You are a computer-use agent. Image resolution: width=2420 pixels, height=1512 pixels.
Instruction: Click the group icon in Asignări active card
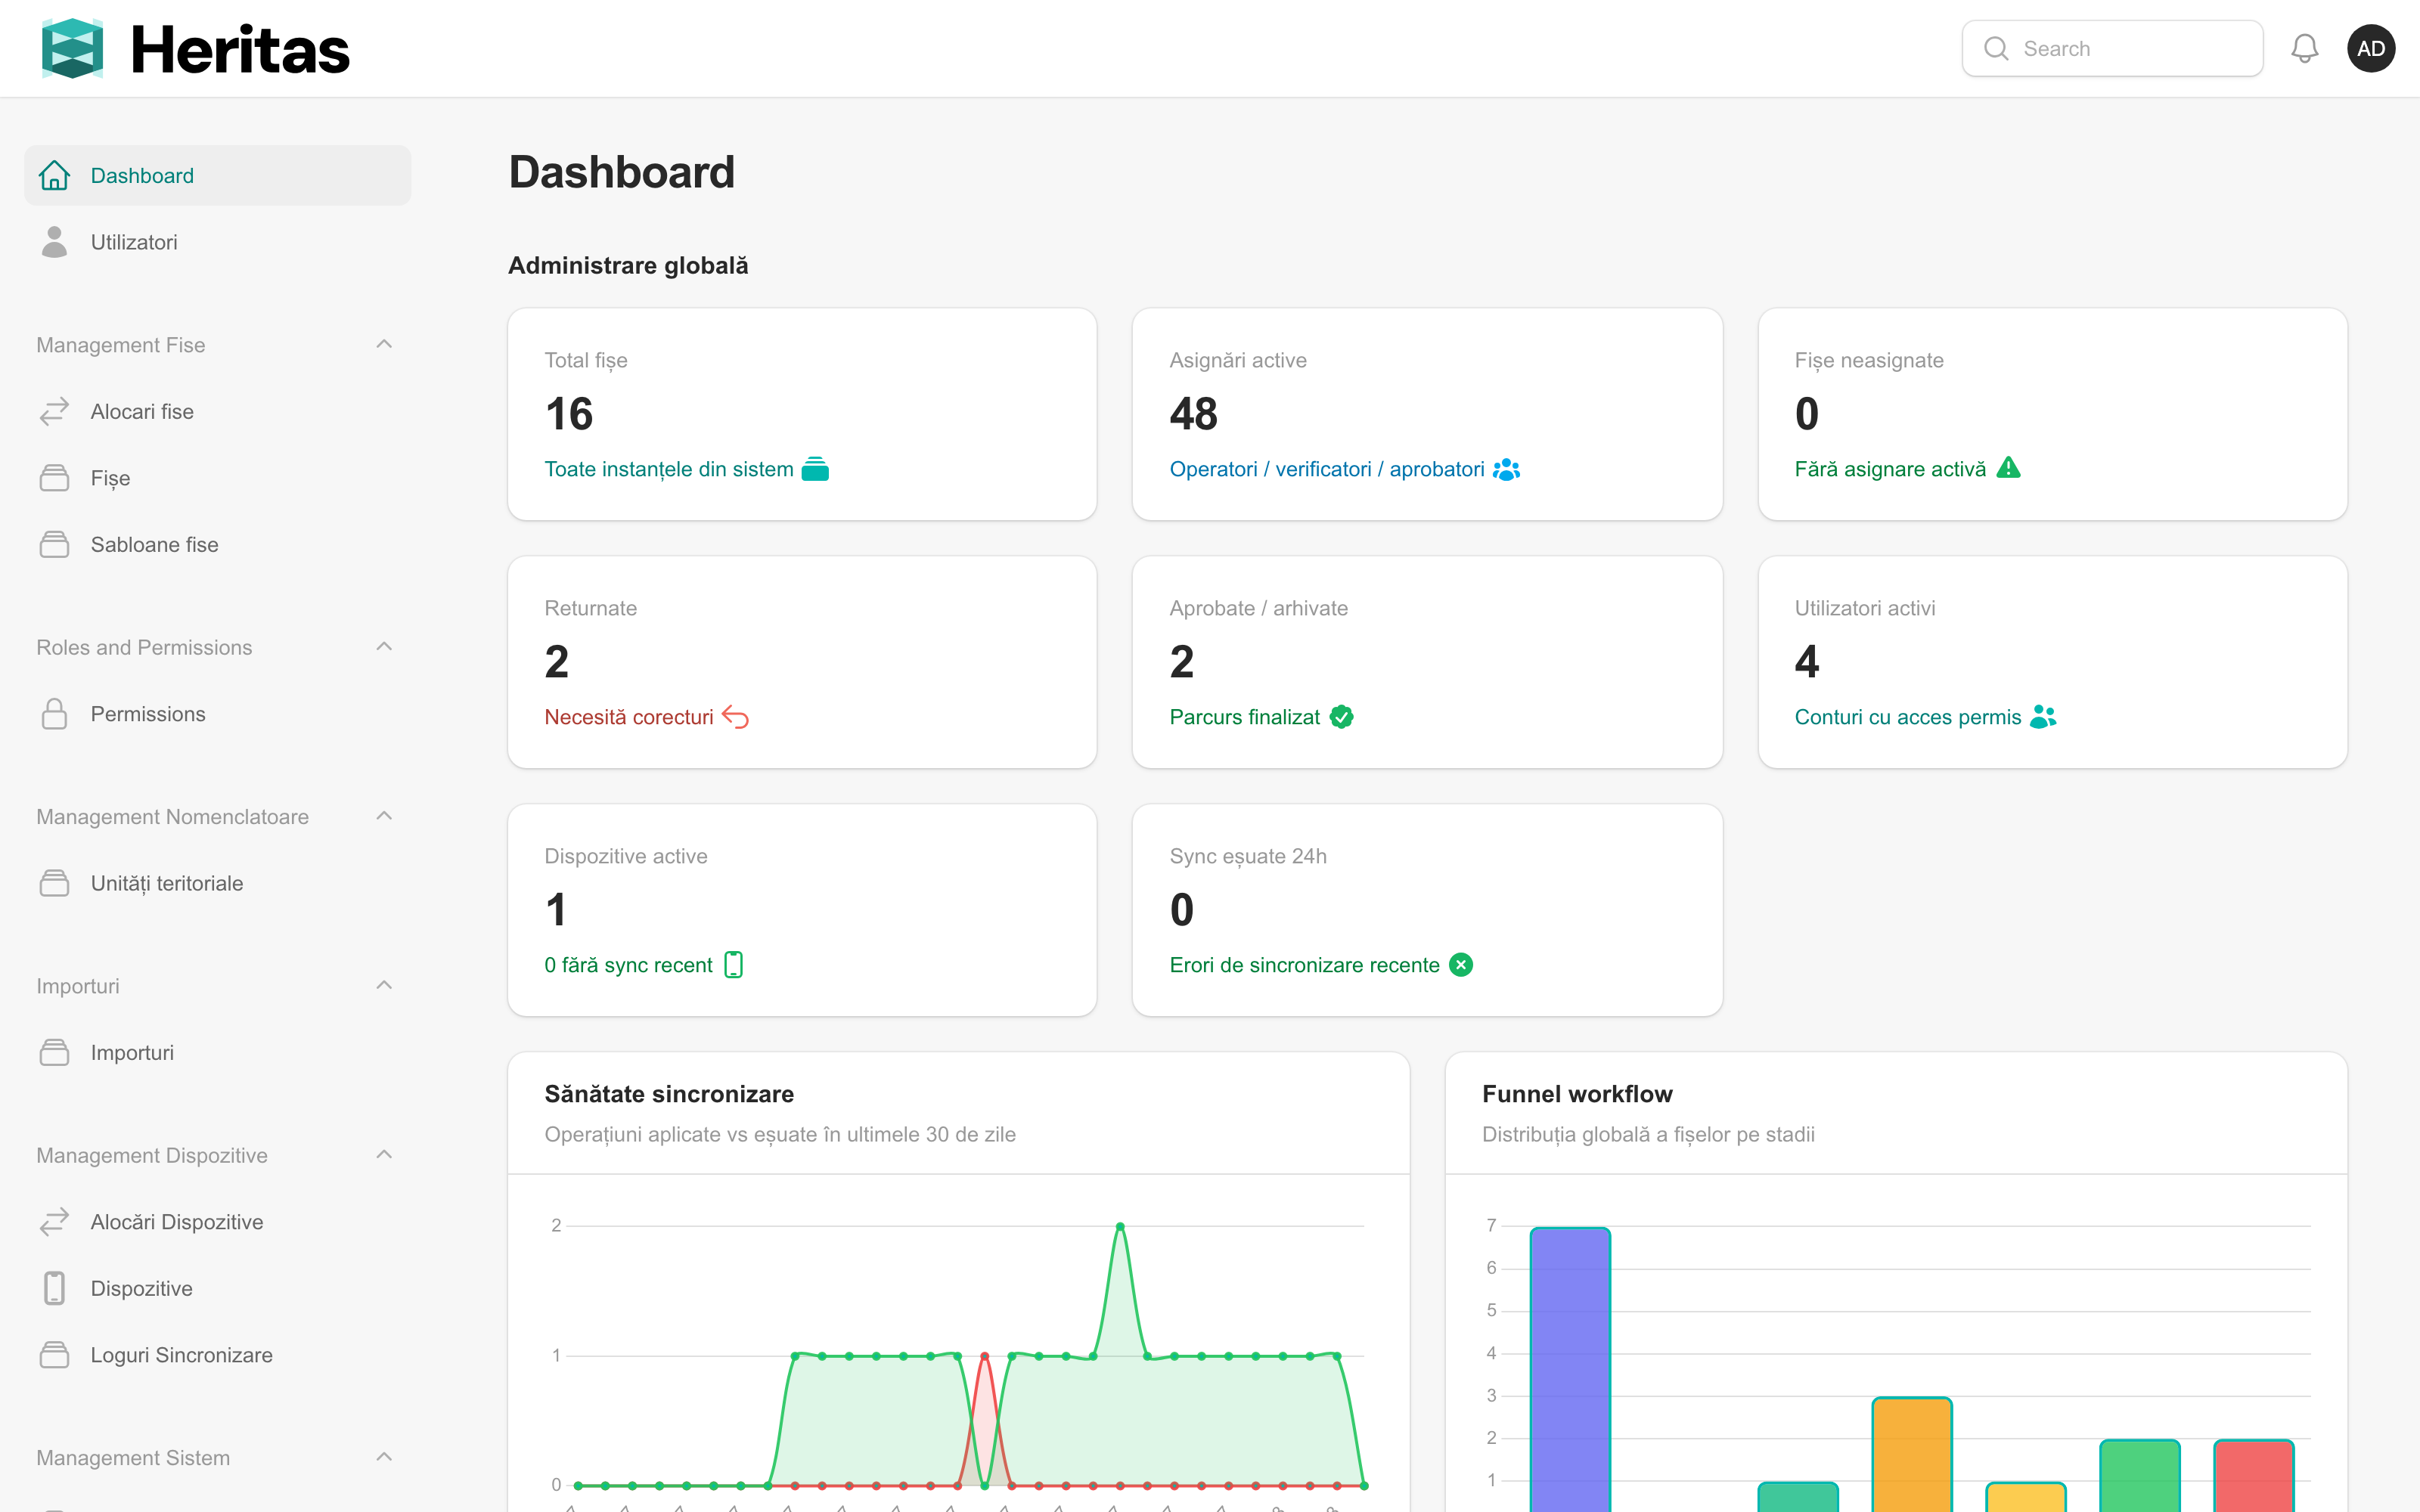pyautogui.click(x=1506, y=469)
